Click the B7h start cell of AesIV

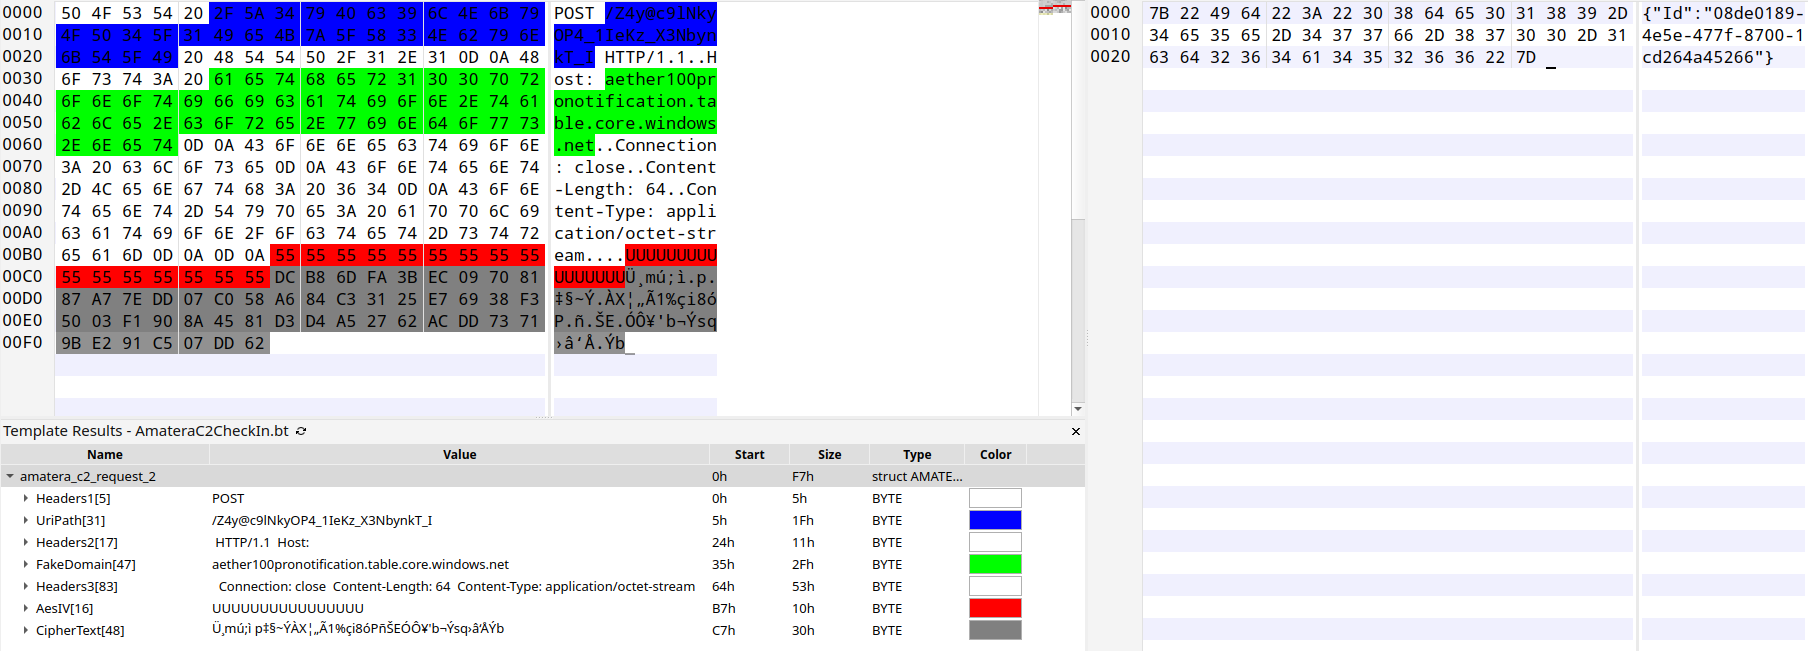coord(724,609)
